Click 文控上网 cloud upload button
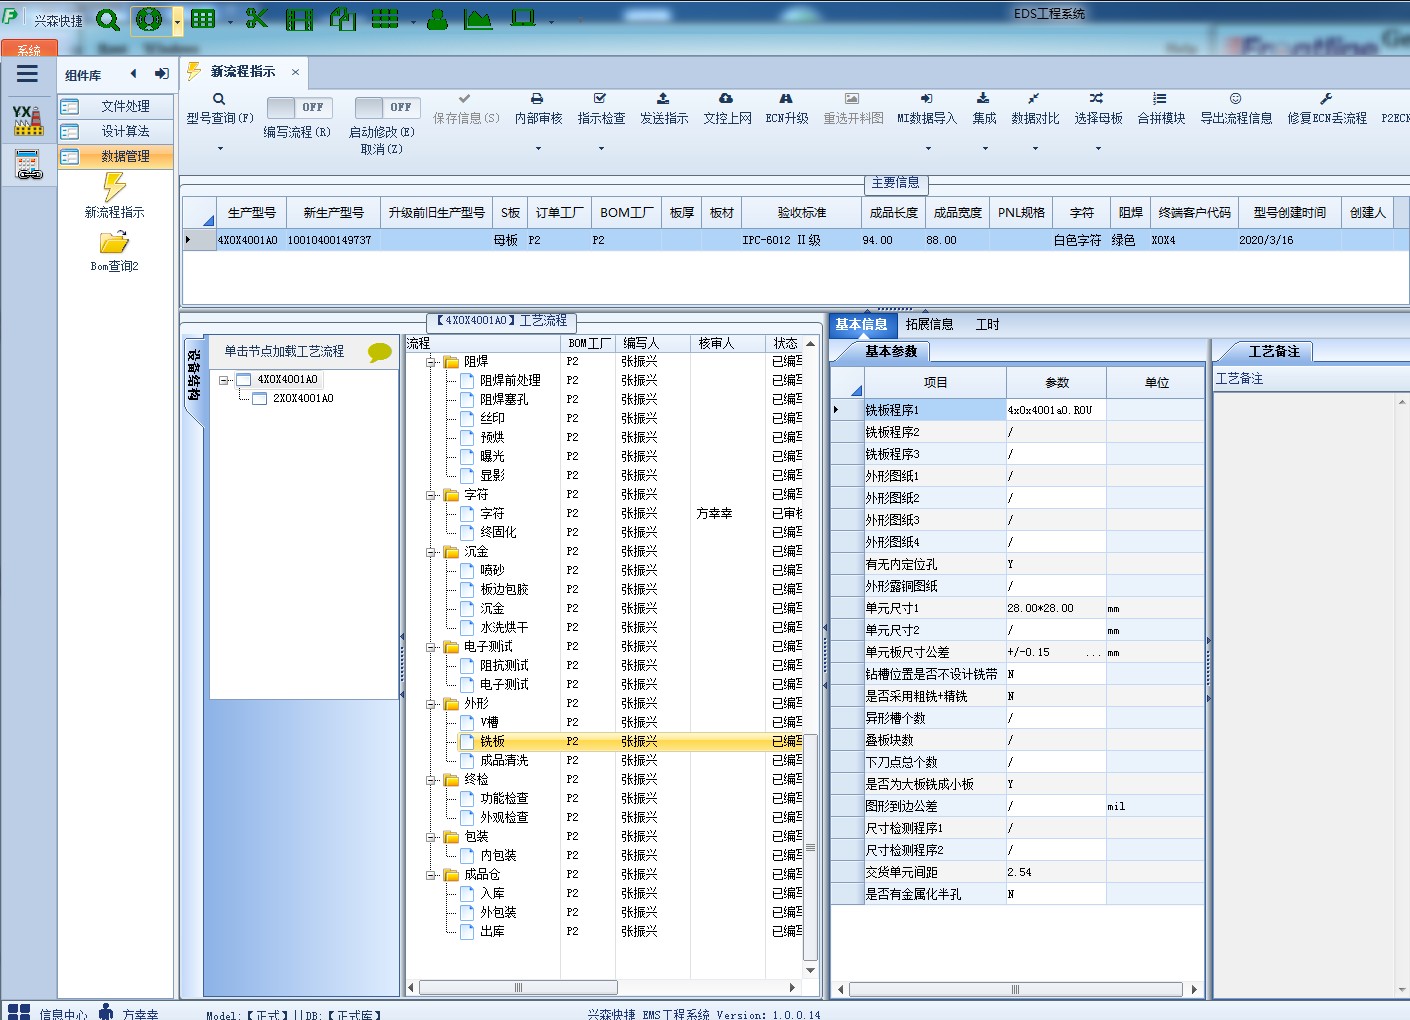The height and width of the screenshot is (1020, 1410). point(727,109)
